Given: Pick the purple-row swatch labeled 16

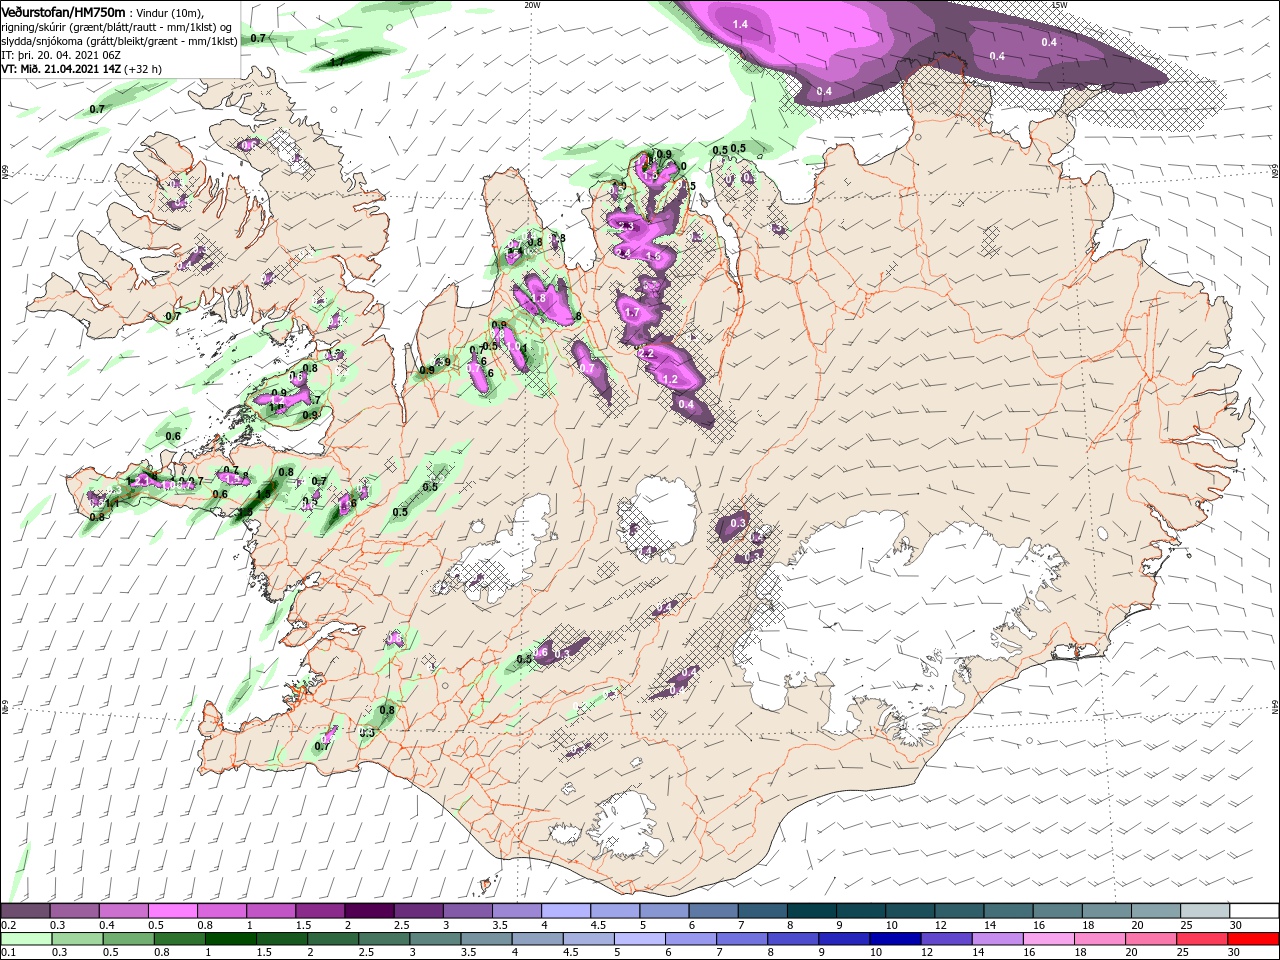Looking at the screenshot, I should tap(1058, 911).
